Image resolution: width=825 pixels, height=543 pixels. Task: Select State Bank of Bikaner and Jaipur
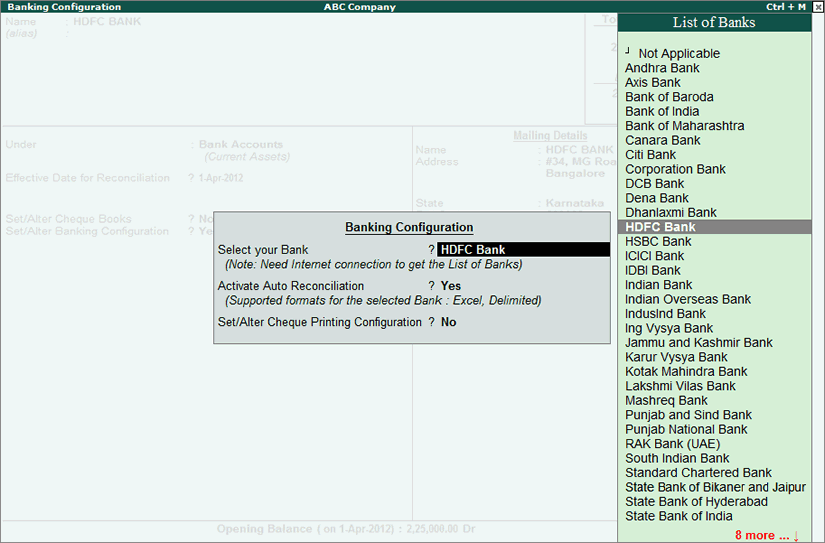[x=715, y=487]
